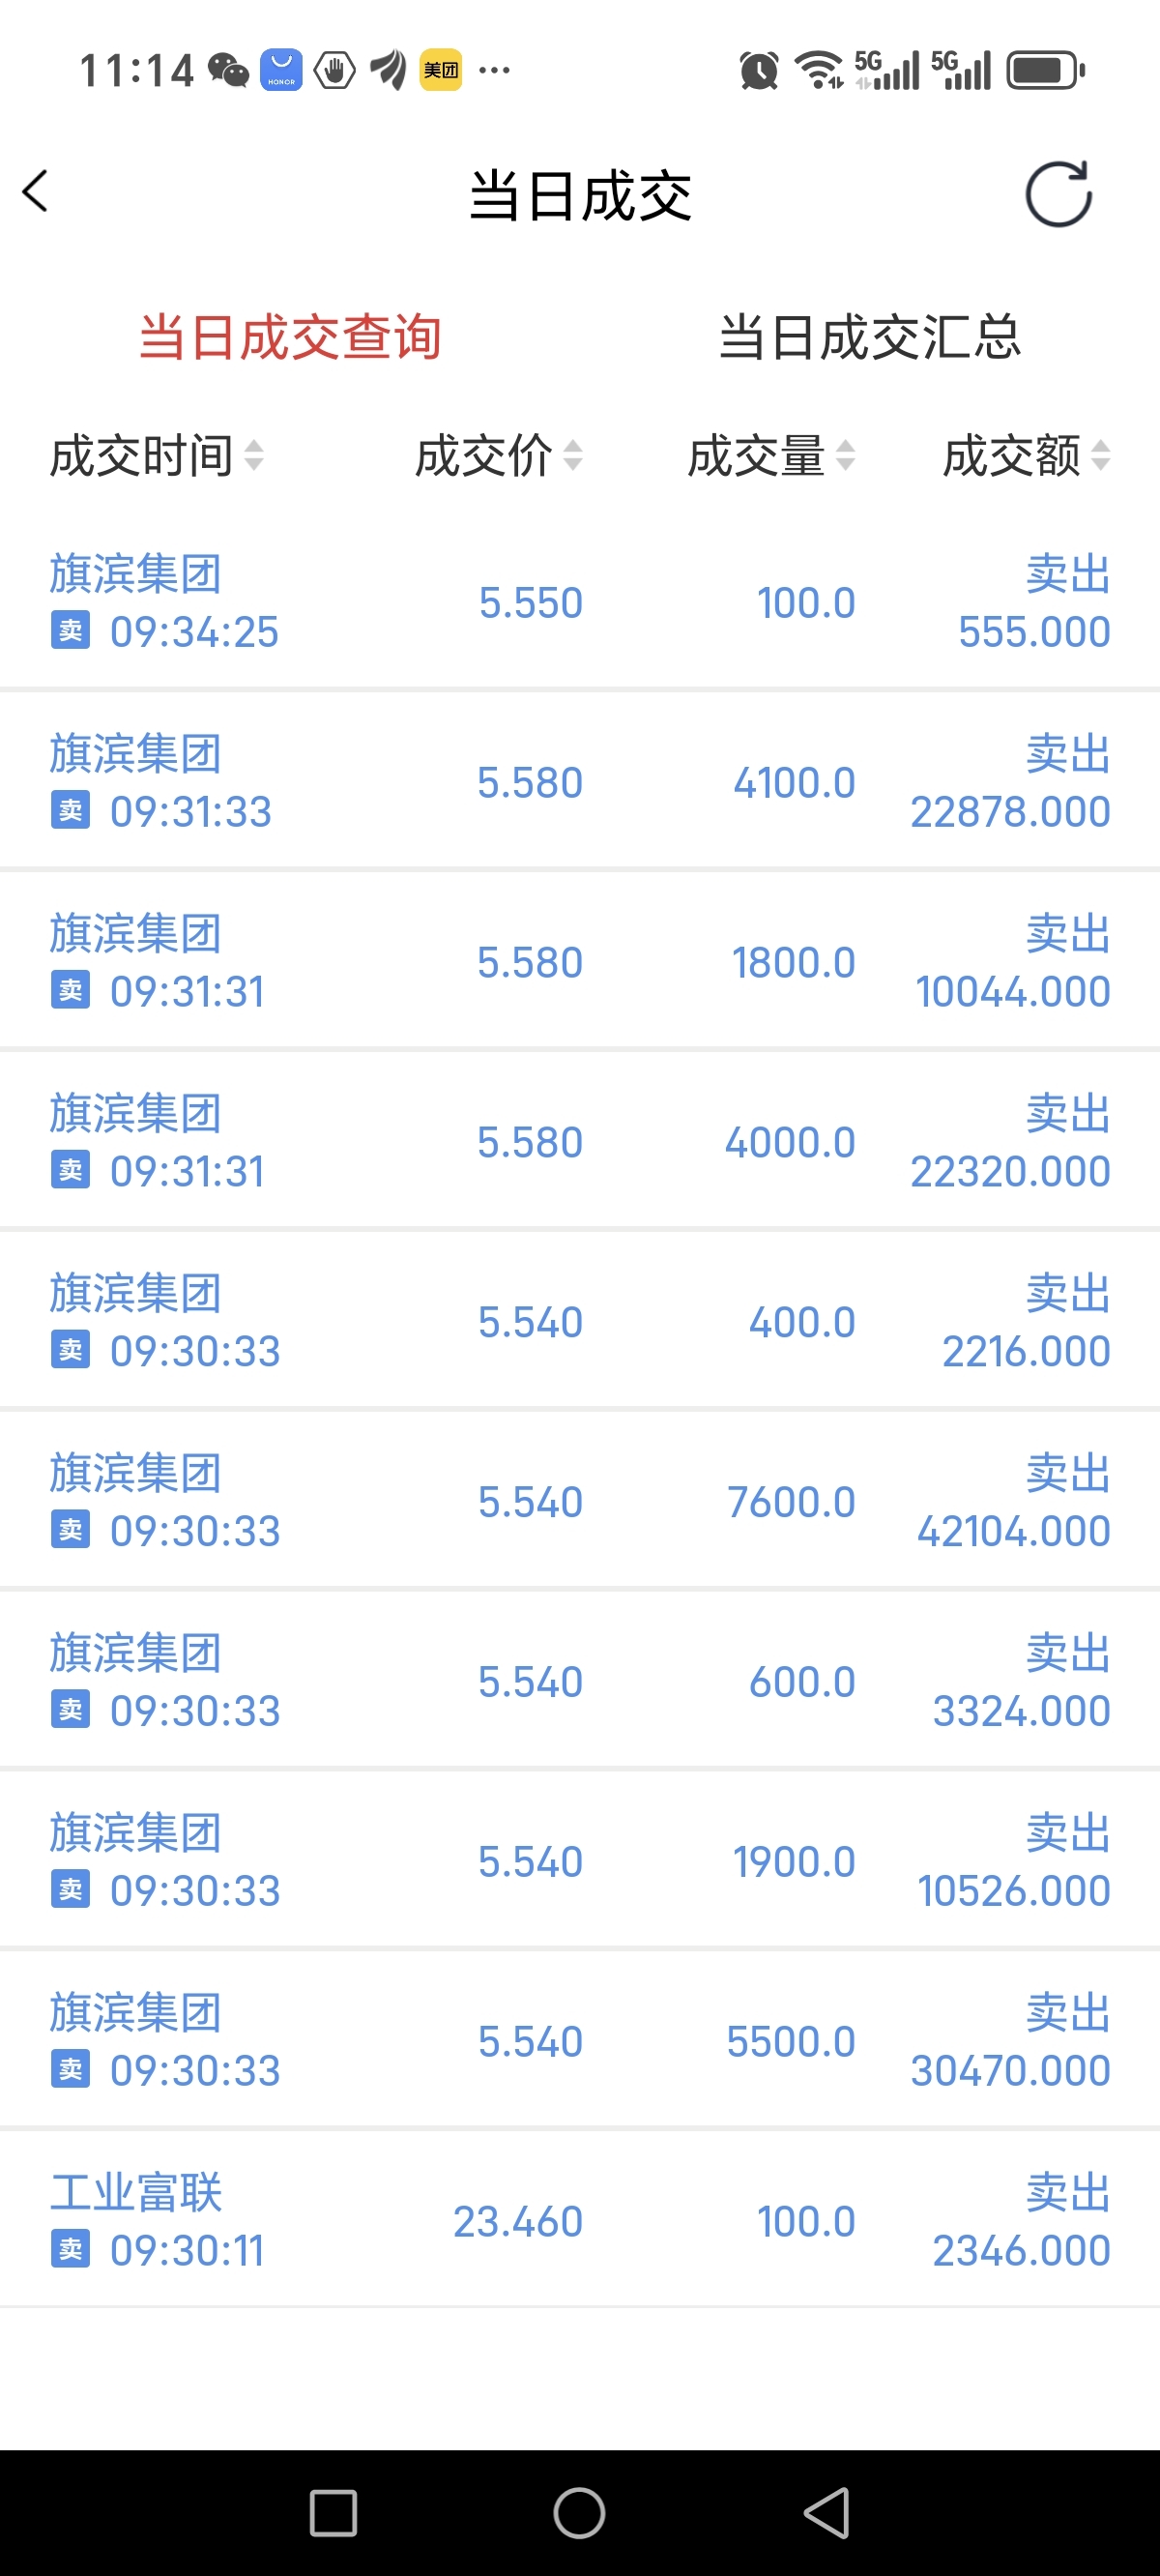This screenshot has width=1160, height=2576.
Task: Tap Android home circle button
Action: [x=580, y=2513]
